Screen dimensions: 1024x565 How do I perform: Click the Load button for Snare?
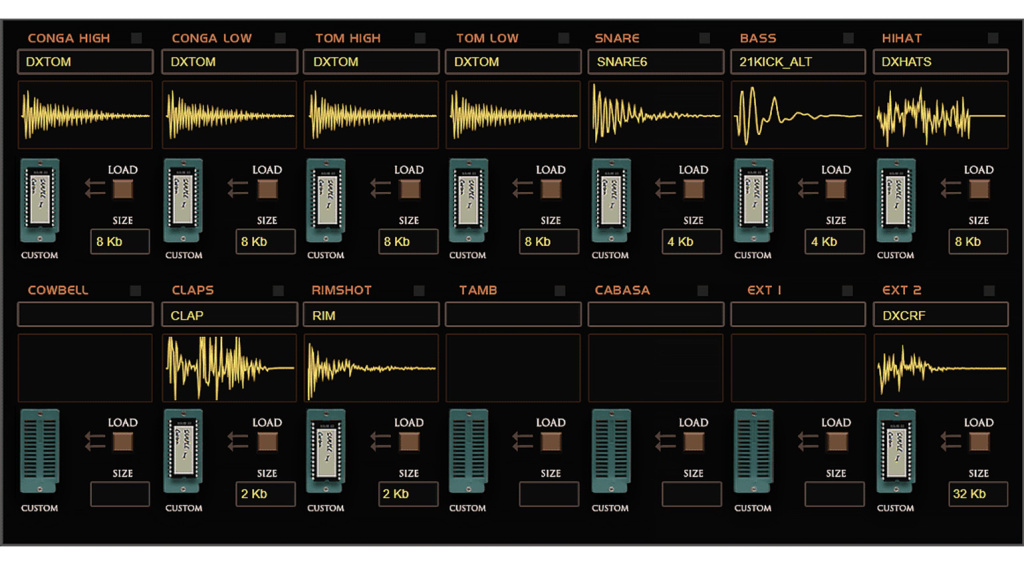tap(694, 189)
